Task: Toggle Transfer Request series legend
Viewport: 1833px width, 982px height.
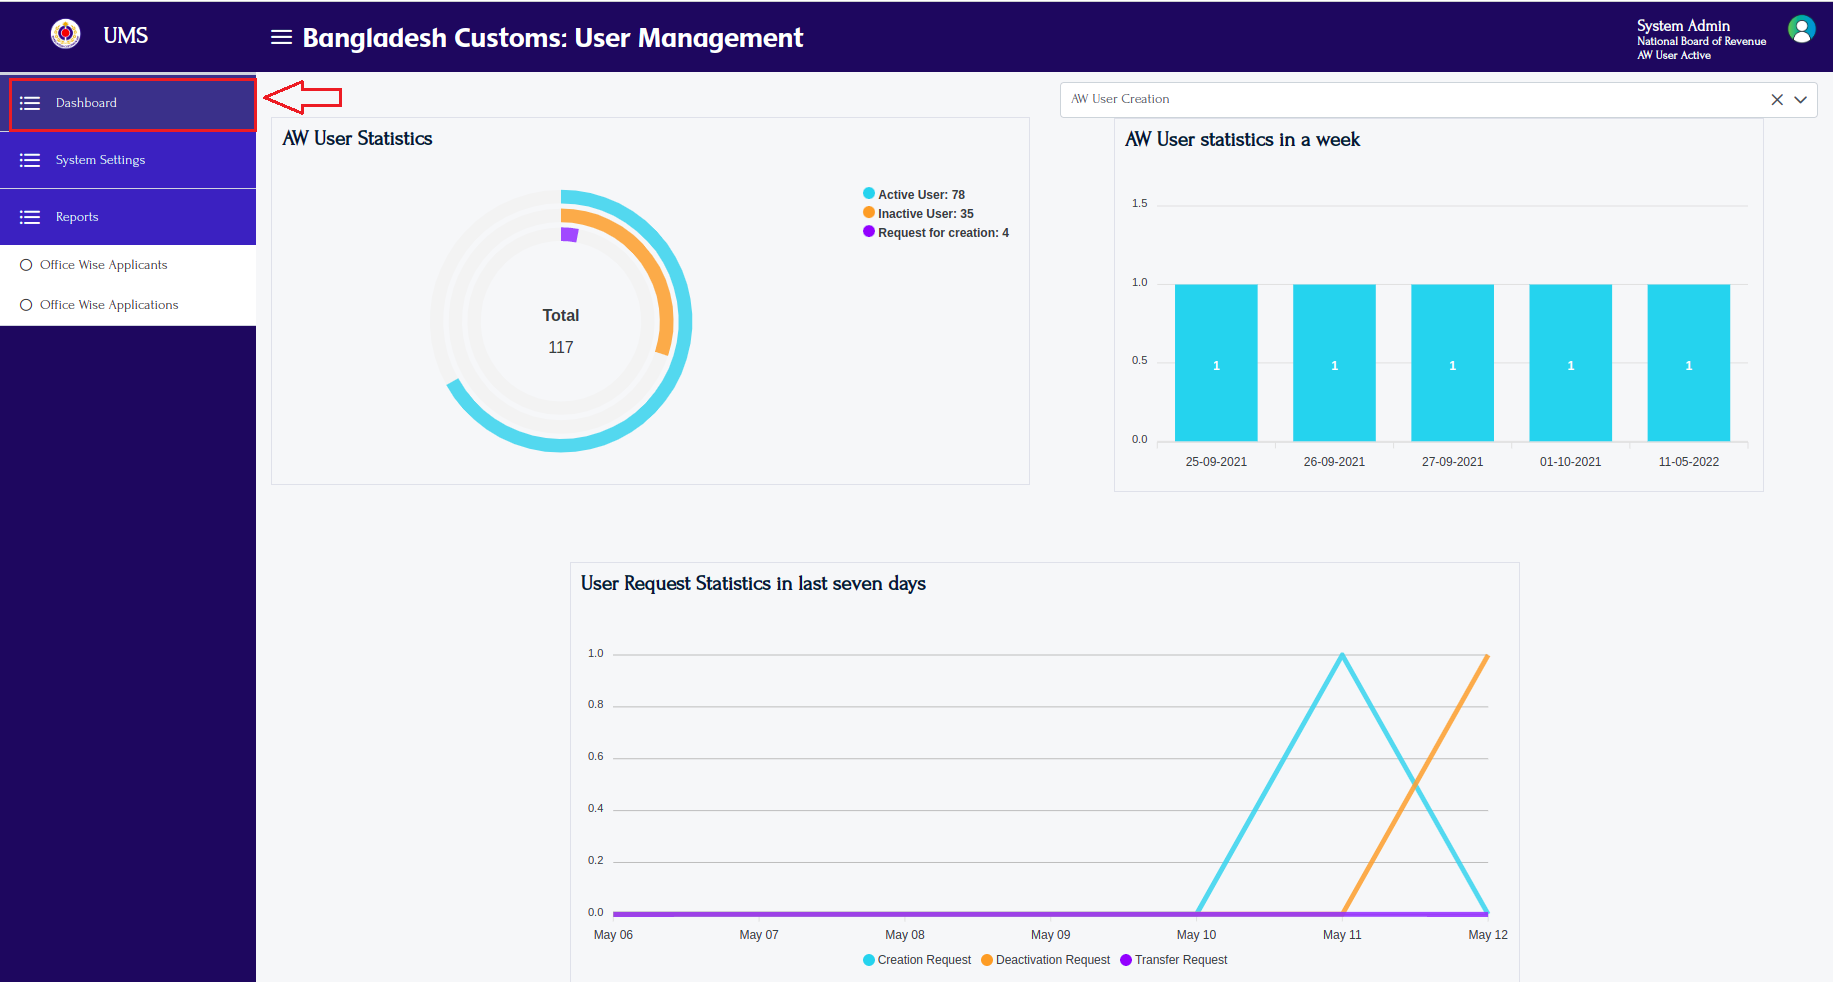Action: 1174,960
